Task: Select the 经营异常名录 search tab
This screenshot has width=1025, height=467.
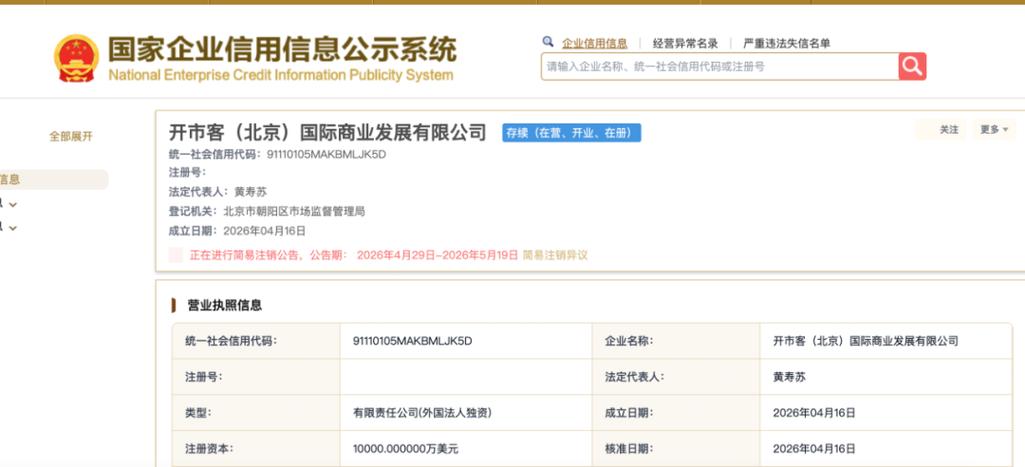Action: [685, 44]
